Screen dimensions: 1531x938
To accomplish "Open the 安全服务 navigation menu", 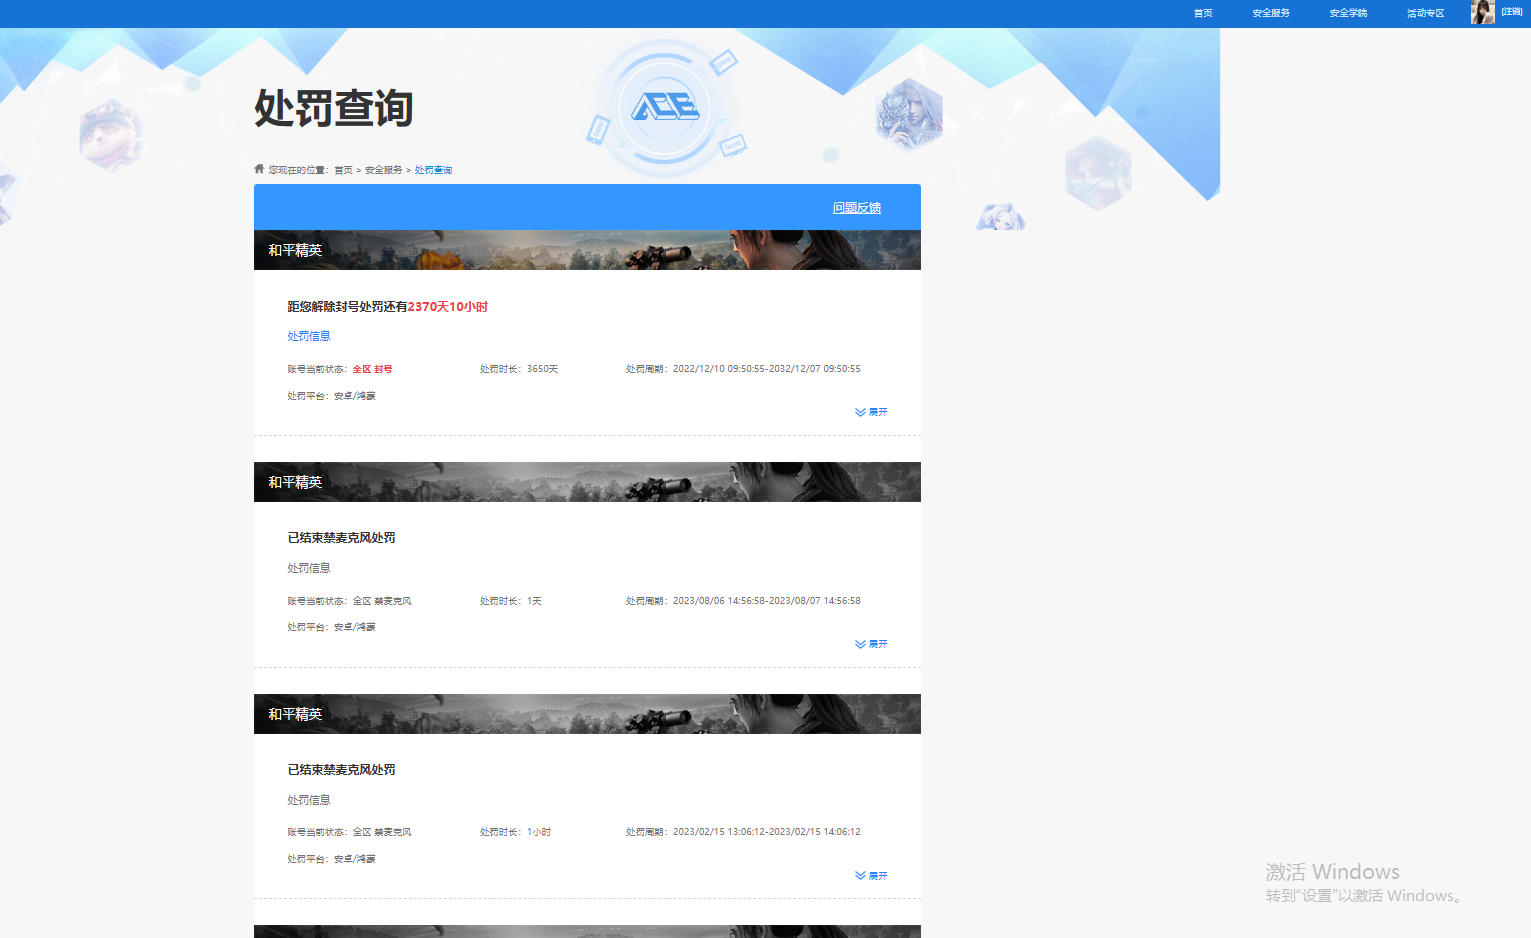I will [x=1271, y=13].
